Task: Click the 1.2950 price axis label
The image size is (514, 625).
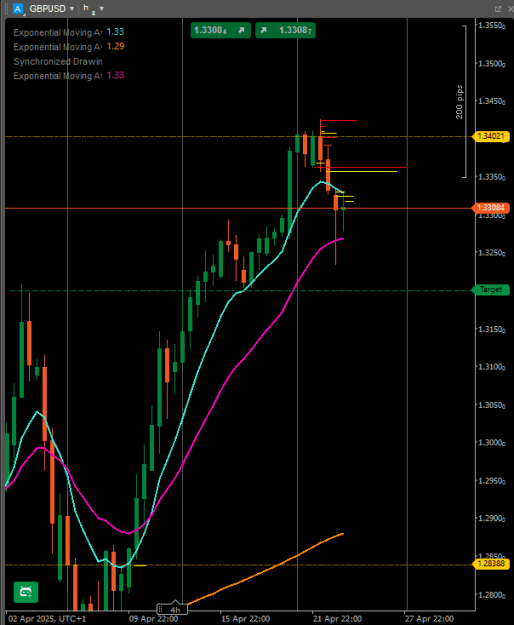Action: click(492, 481)
